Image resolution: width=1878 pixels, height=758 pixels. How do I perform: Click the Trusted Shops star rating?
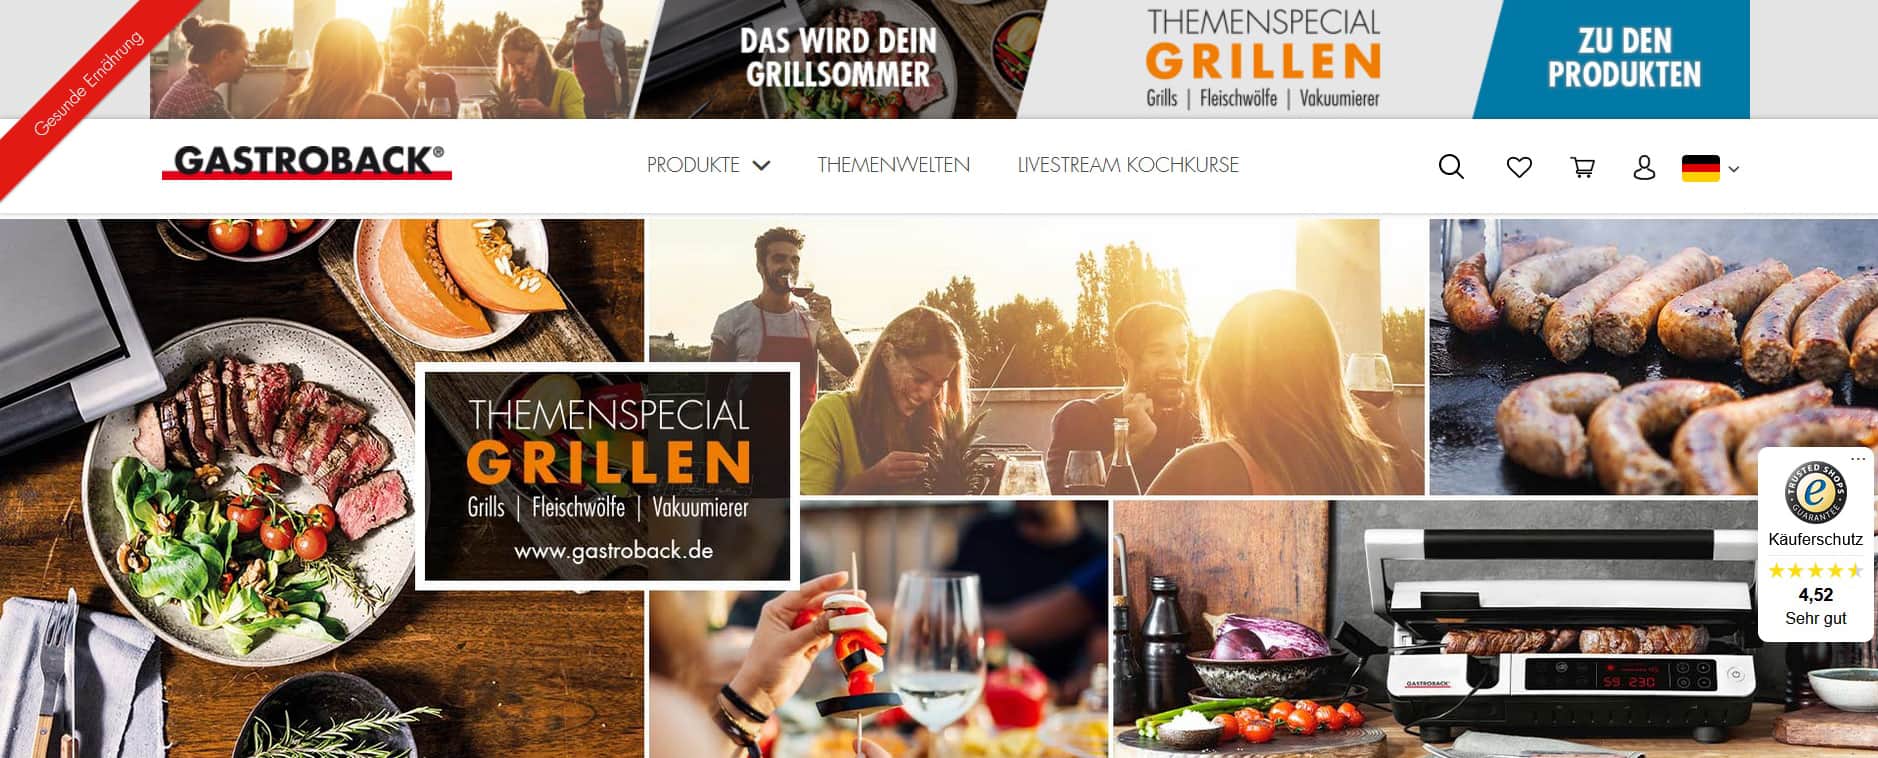pos(1815,571)
